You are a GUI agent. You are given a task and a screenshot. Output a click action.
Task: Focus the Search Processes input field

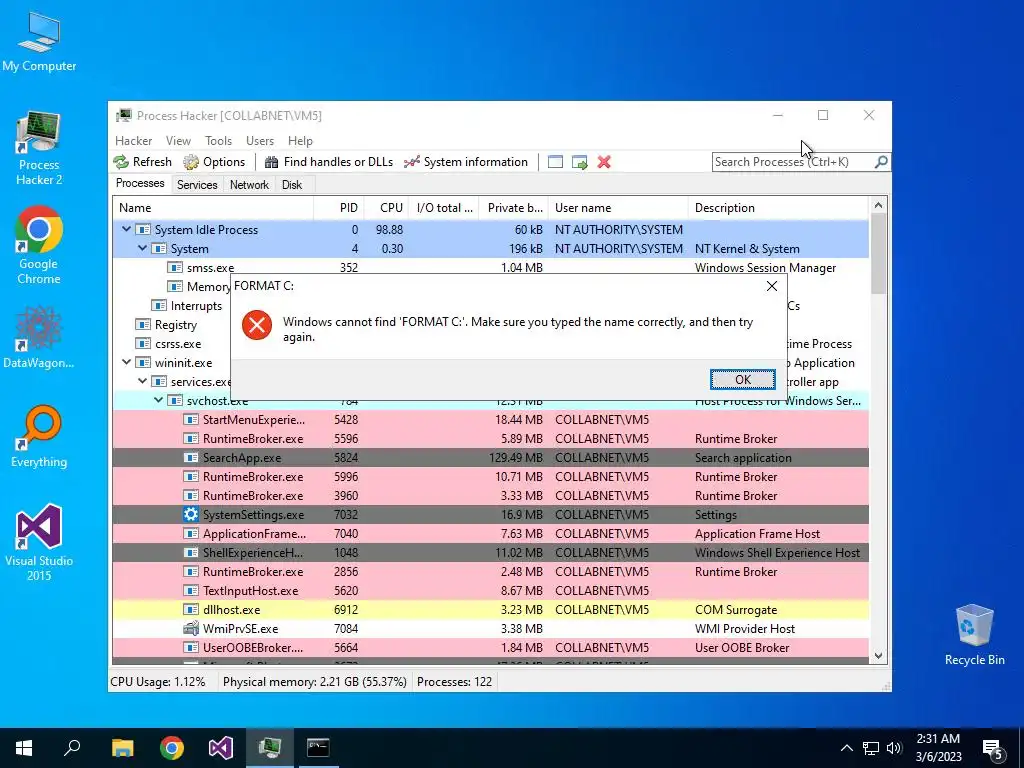click(793, 162)
